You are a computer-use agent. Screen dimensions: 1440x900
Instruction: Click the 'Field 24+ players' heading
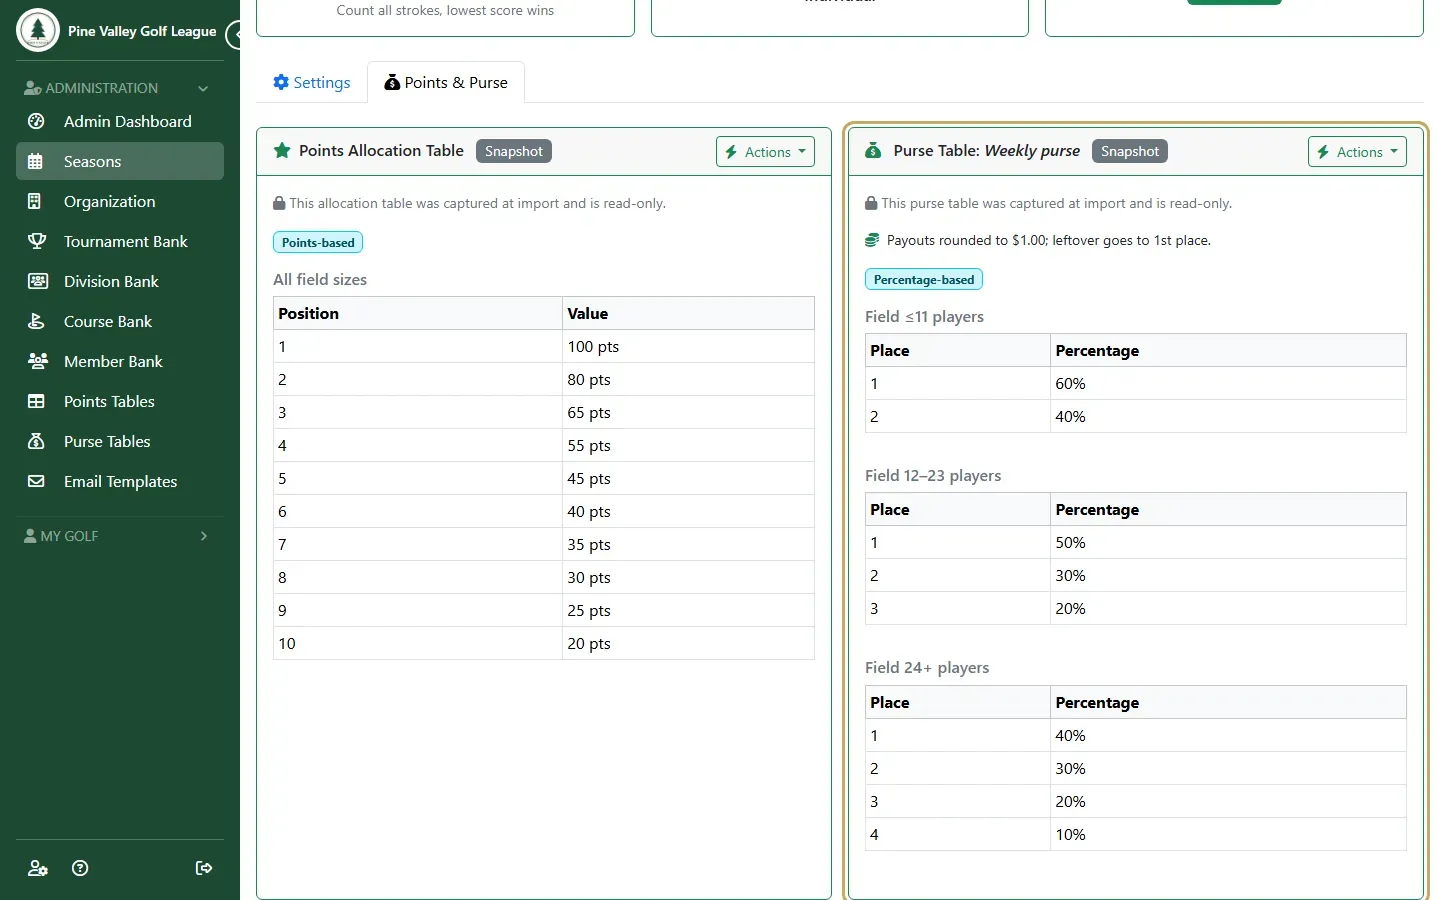pos(927,667)
